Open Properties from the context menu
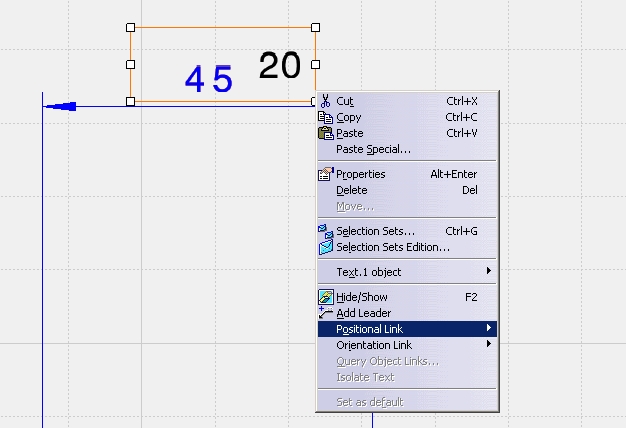 coord(407,174)
